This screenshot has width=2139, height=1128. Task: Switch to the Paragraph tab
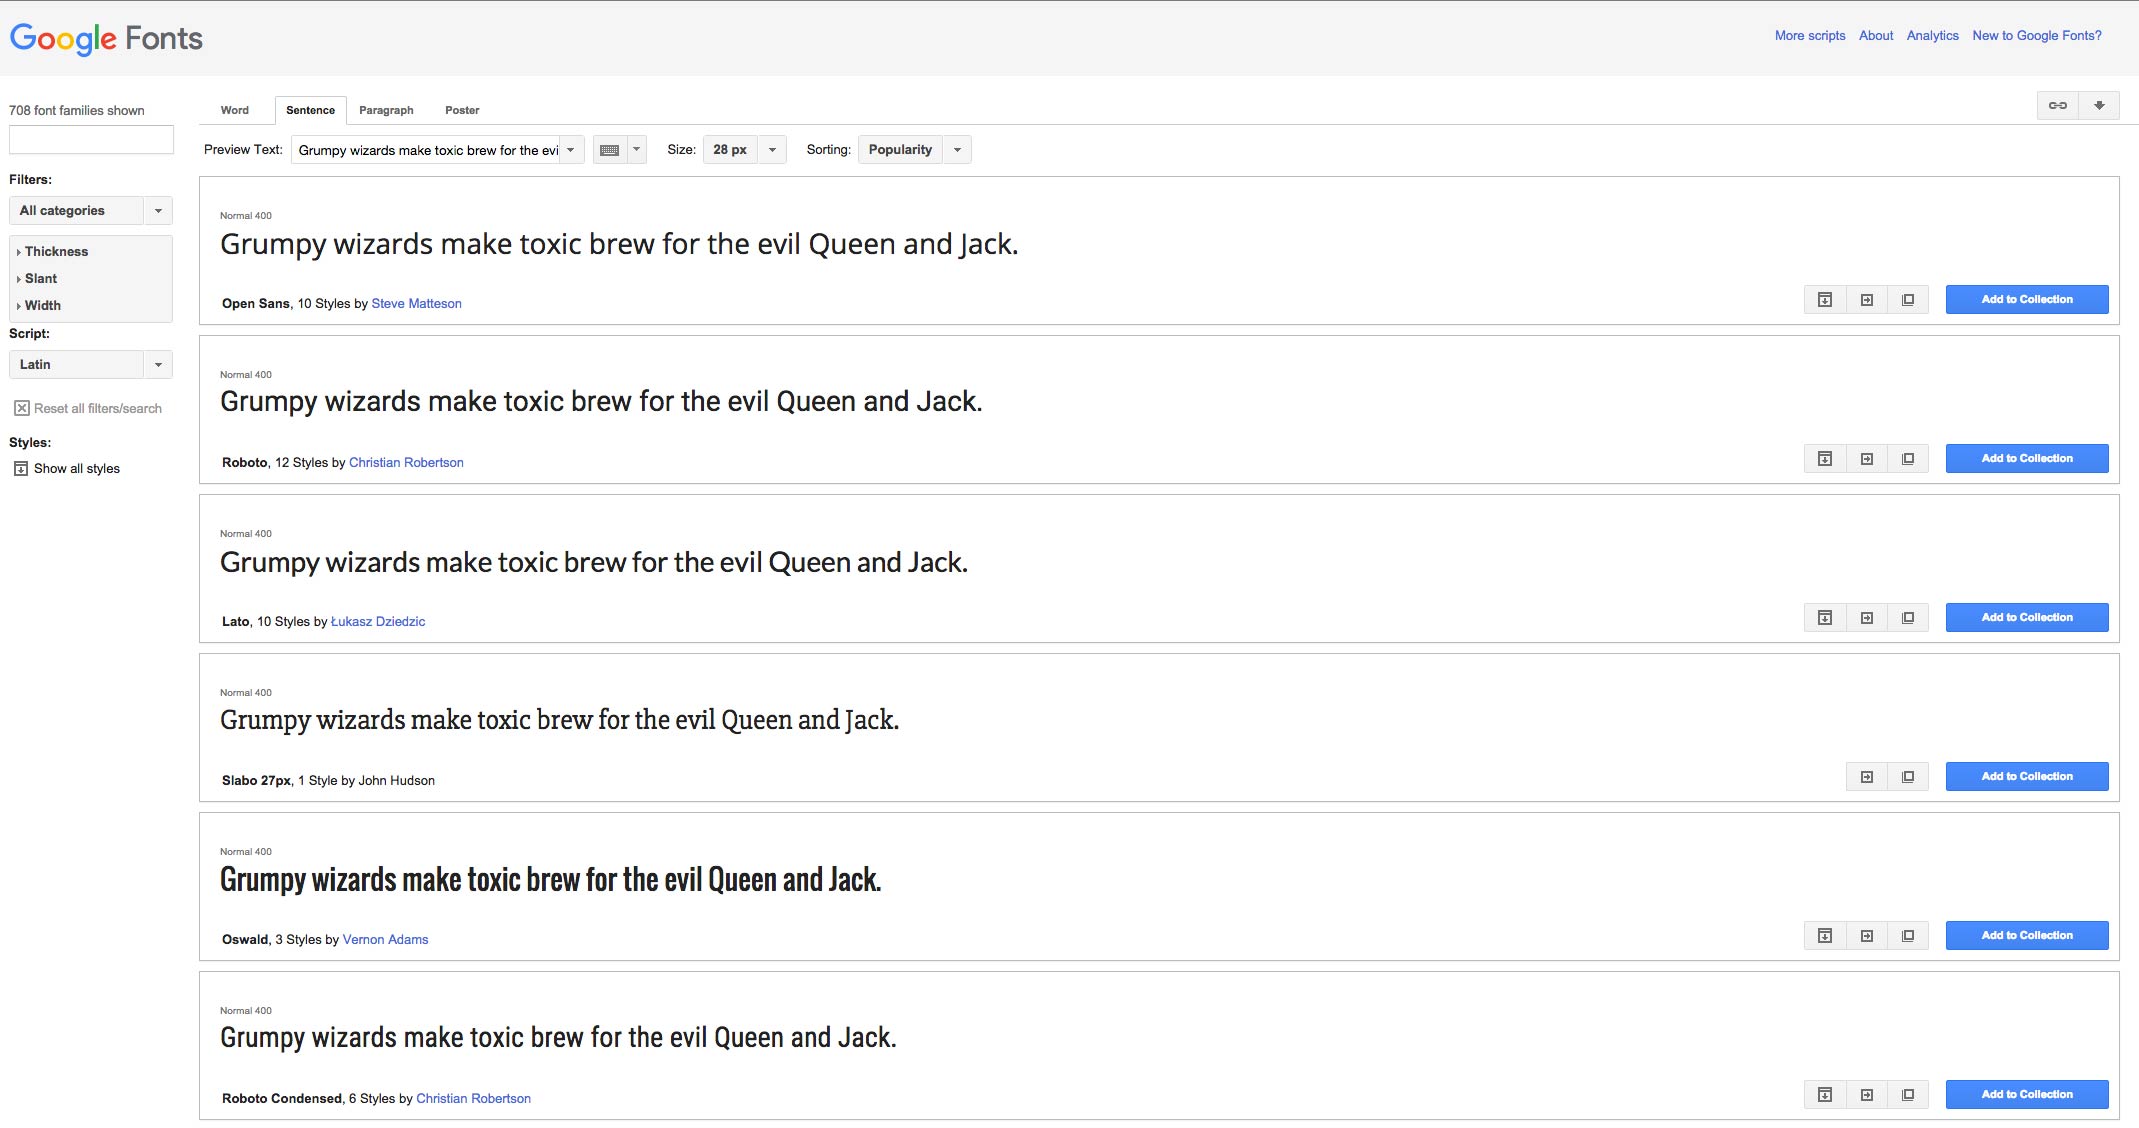pyautogui.click(x=386, y=110)
